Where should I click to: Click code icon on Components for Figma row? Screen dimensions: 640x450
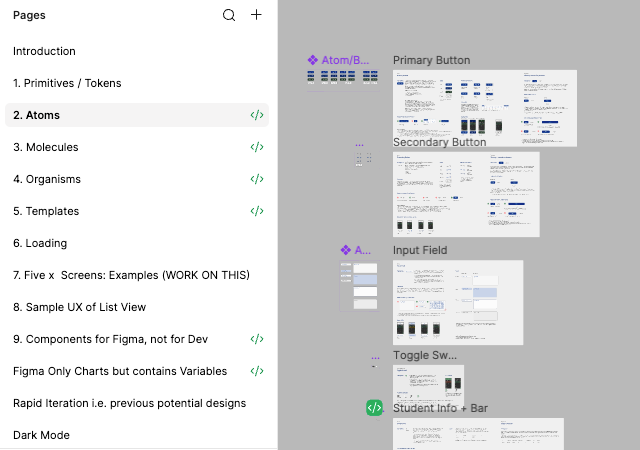coord(257,339)
